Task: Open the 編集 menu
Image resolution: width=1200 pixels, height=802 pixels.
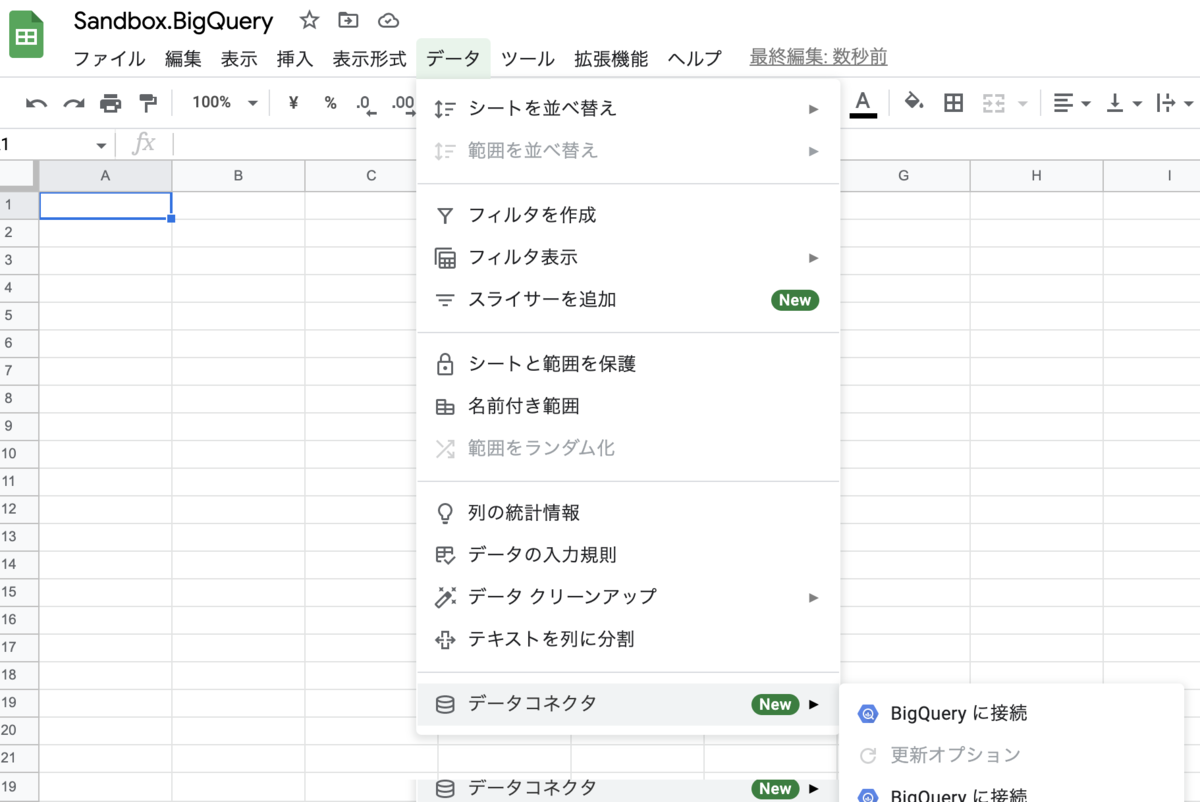Action: click(183, 58)
